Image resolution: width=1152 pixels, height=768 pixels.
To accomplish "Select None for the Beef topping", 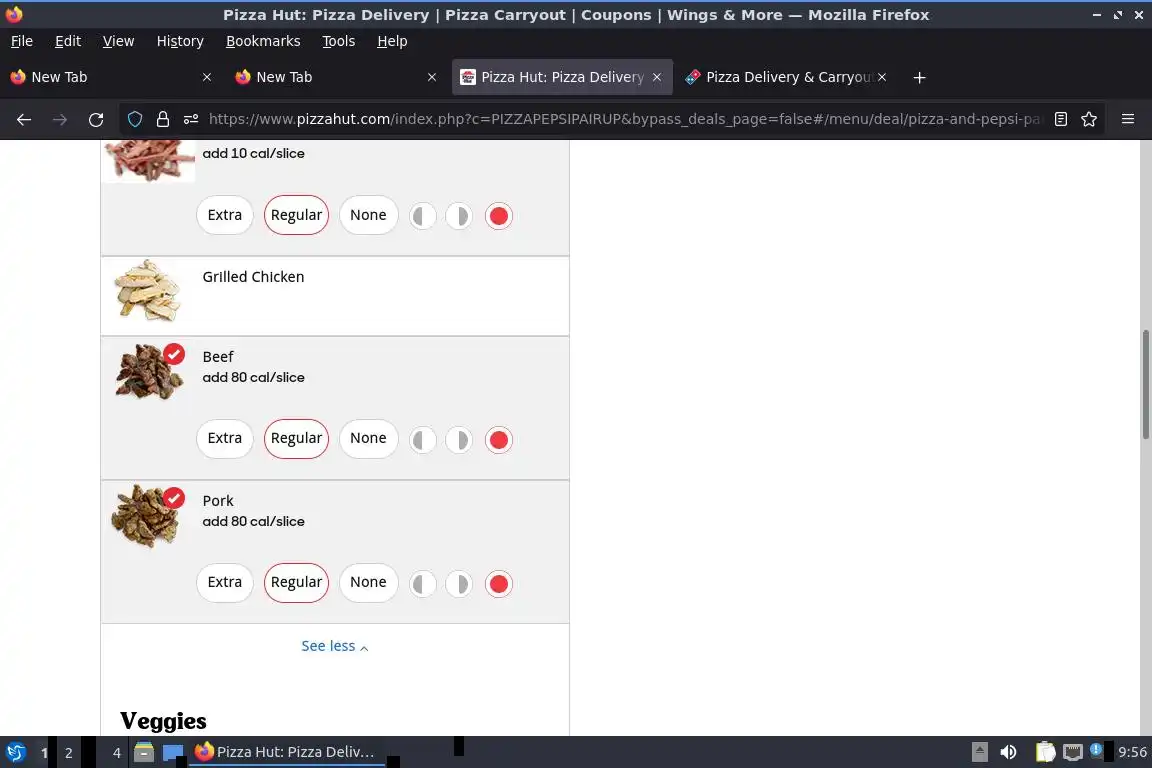I will [x=368, y=439].
